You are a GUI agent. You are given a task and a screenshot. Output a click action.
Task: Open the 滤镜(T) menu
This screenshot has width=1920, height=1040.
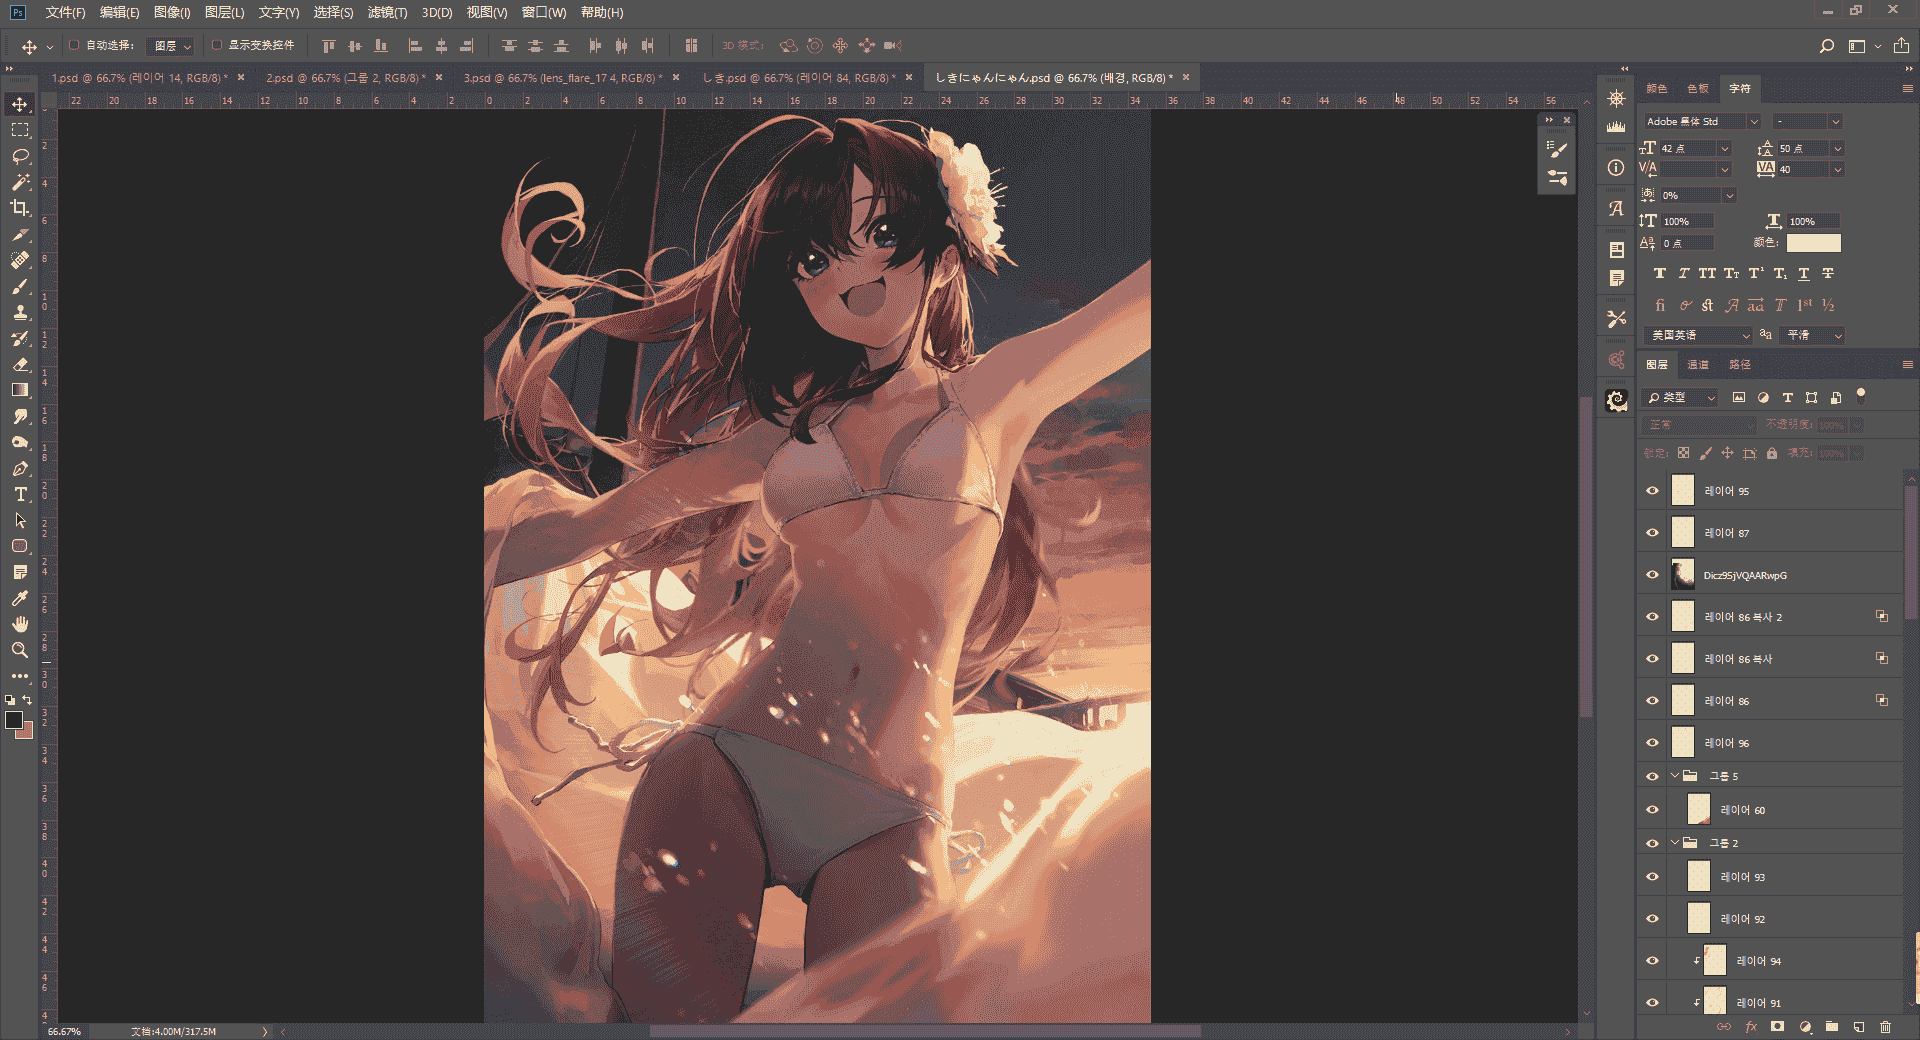[x=387, y=12]
